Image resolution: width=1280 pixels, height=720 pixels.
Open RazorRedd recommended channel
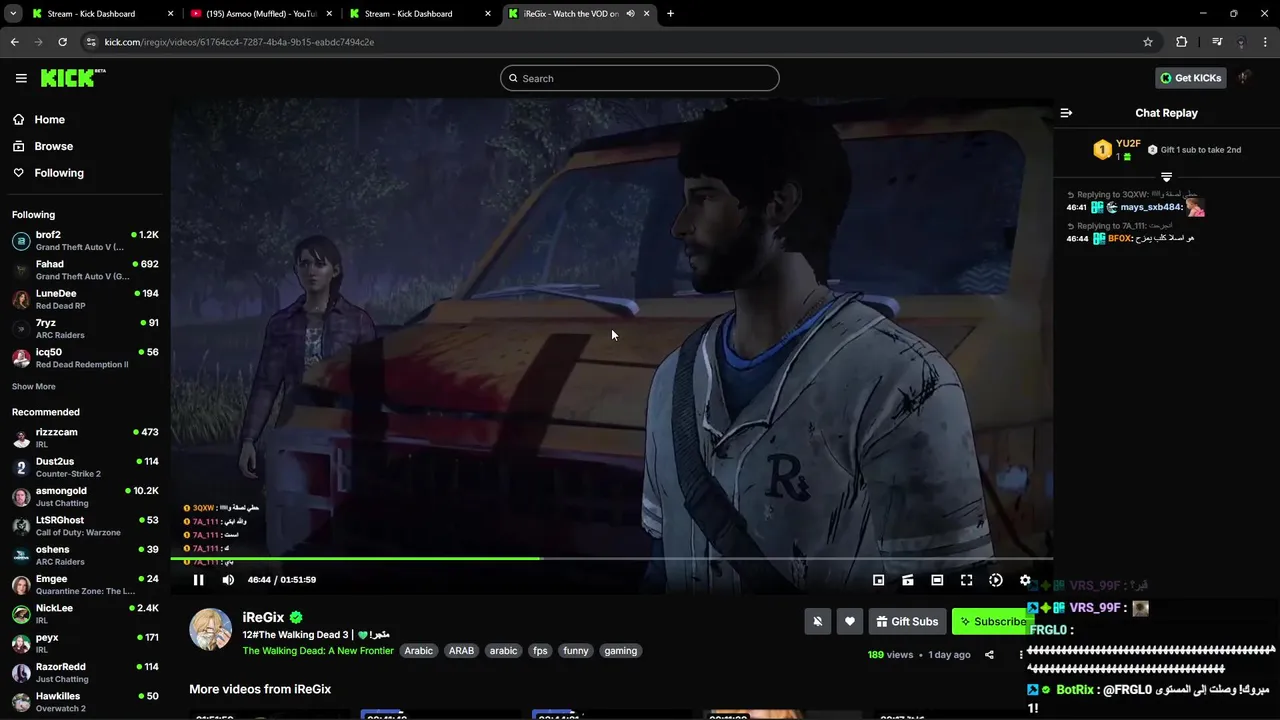pyautogui.click(x=85, y=672)
